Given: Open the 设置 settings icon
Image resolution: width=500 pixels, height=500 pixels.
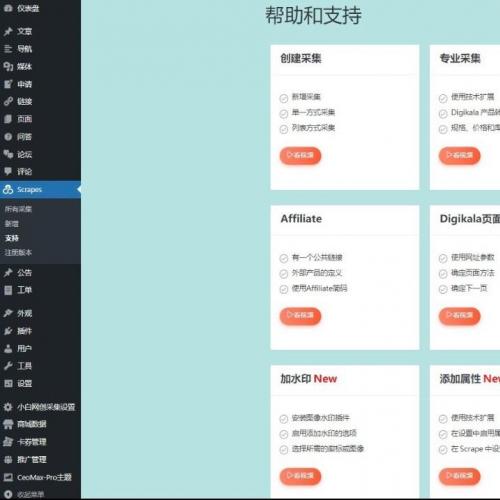Looking at the screenshot, I should [x=8, y=384].
